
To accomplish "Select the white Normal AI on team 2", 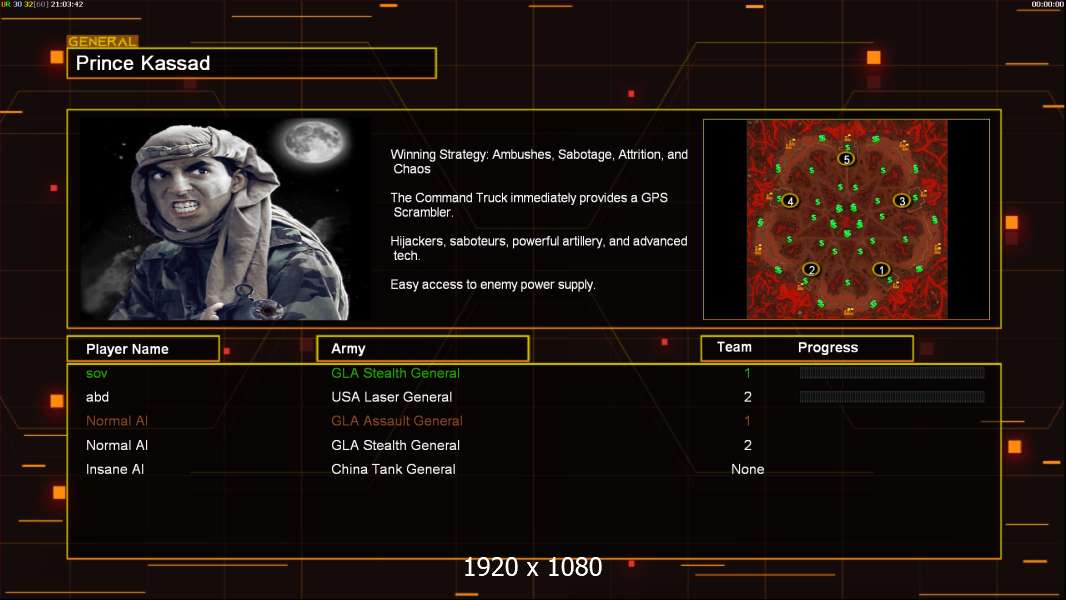I will click(117, 445).
